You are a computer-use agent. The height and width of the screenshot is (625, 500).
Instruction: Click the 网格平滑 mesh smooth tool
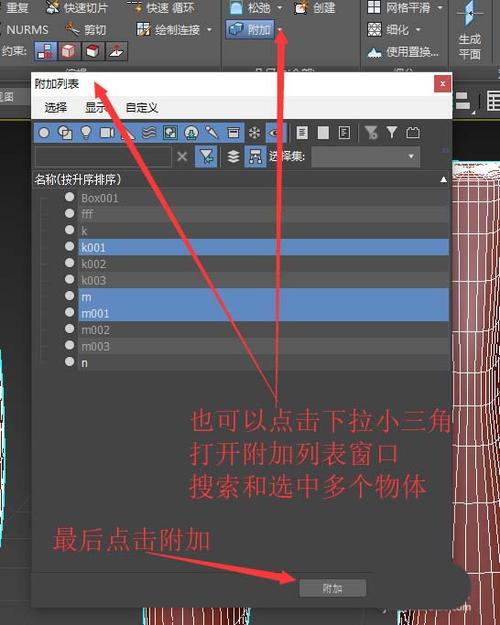coord(399,8)
